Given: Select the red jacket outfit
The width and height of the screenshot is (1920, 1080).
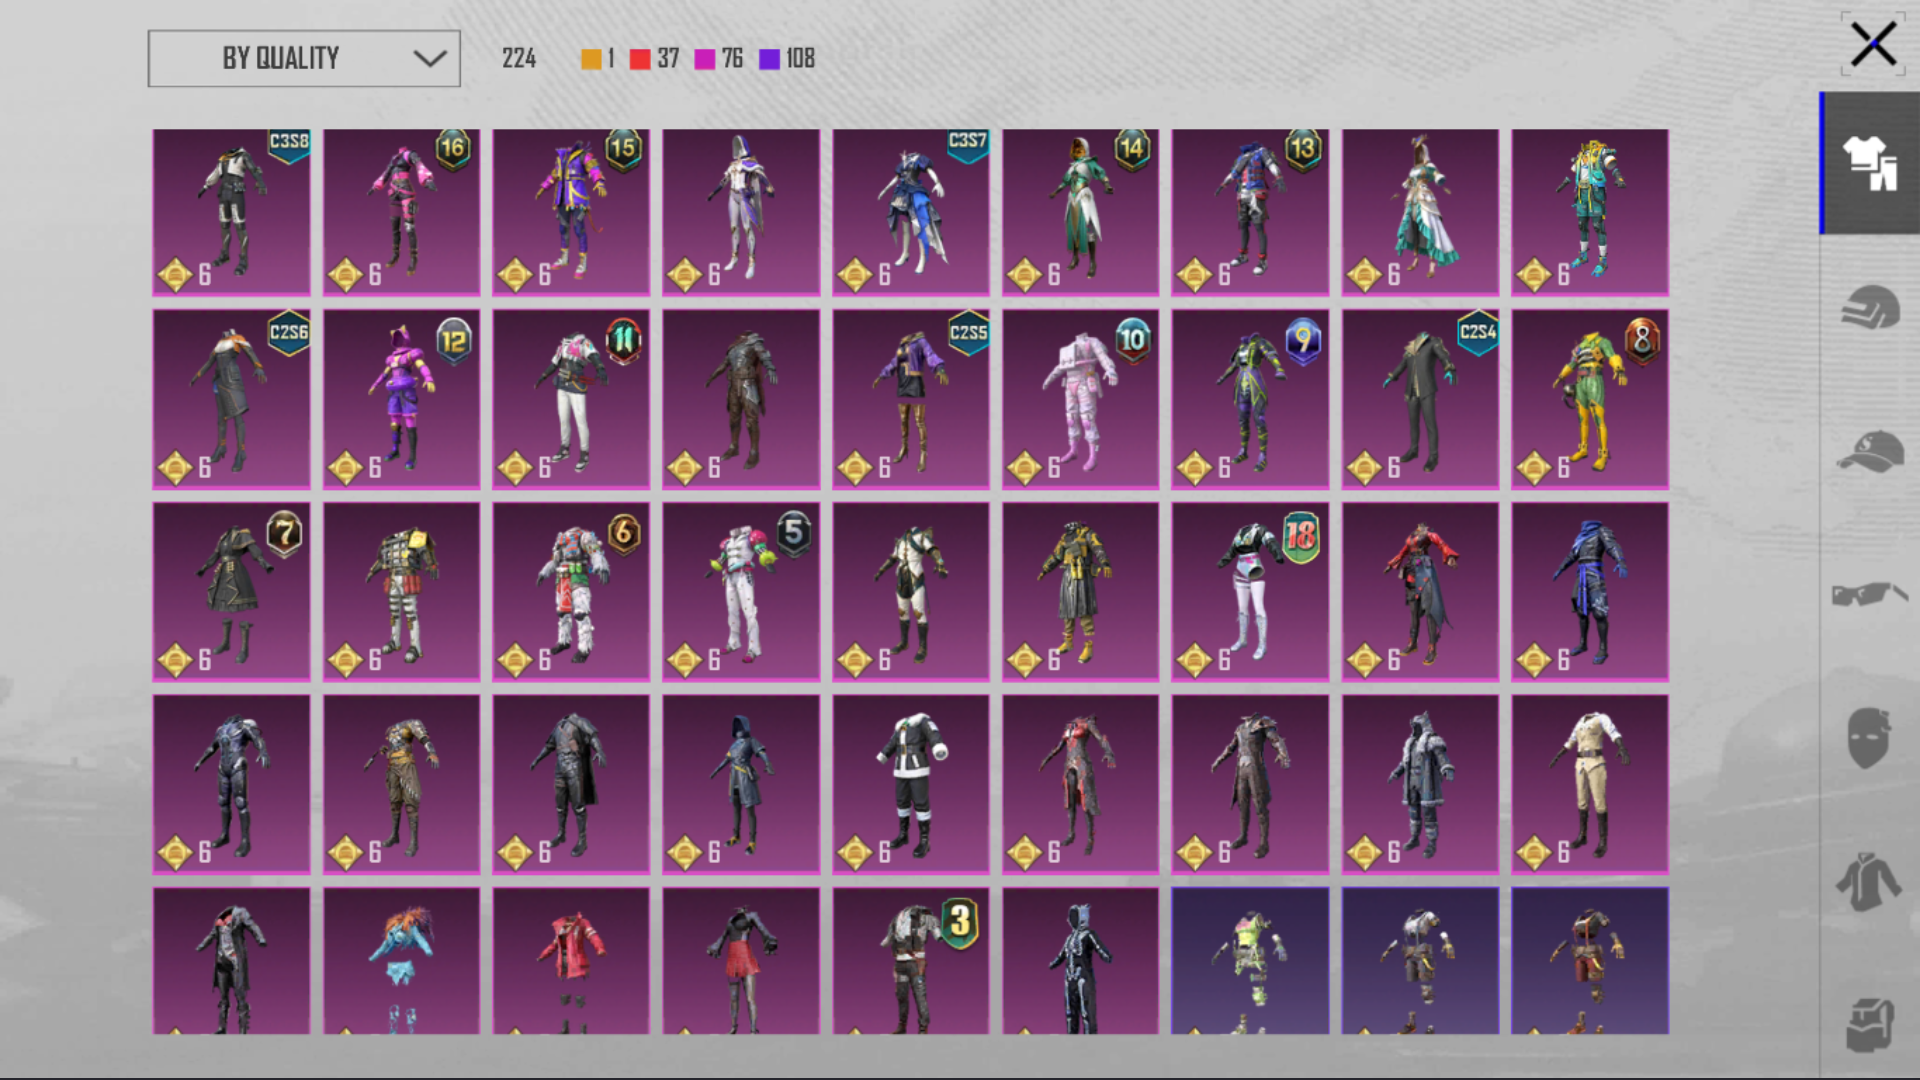Looking at the screenshot, I should 571,961.
